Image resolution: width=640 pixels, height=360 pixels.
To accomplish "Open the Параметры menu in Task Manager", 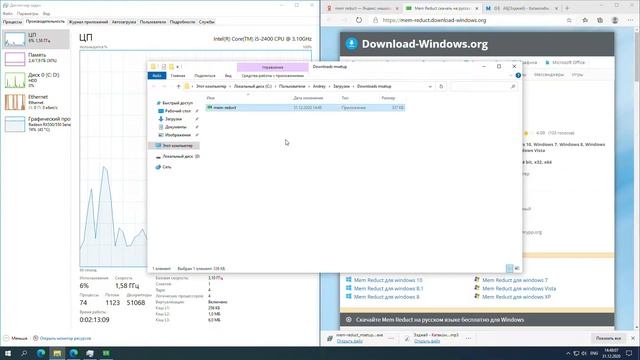I will 27,13.
